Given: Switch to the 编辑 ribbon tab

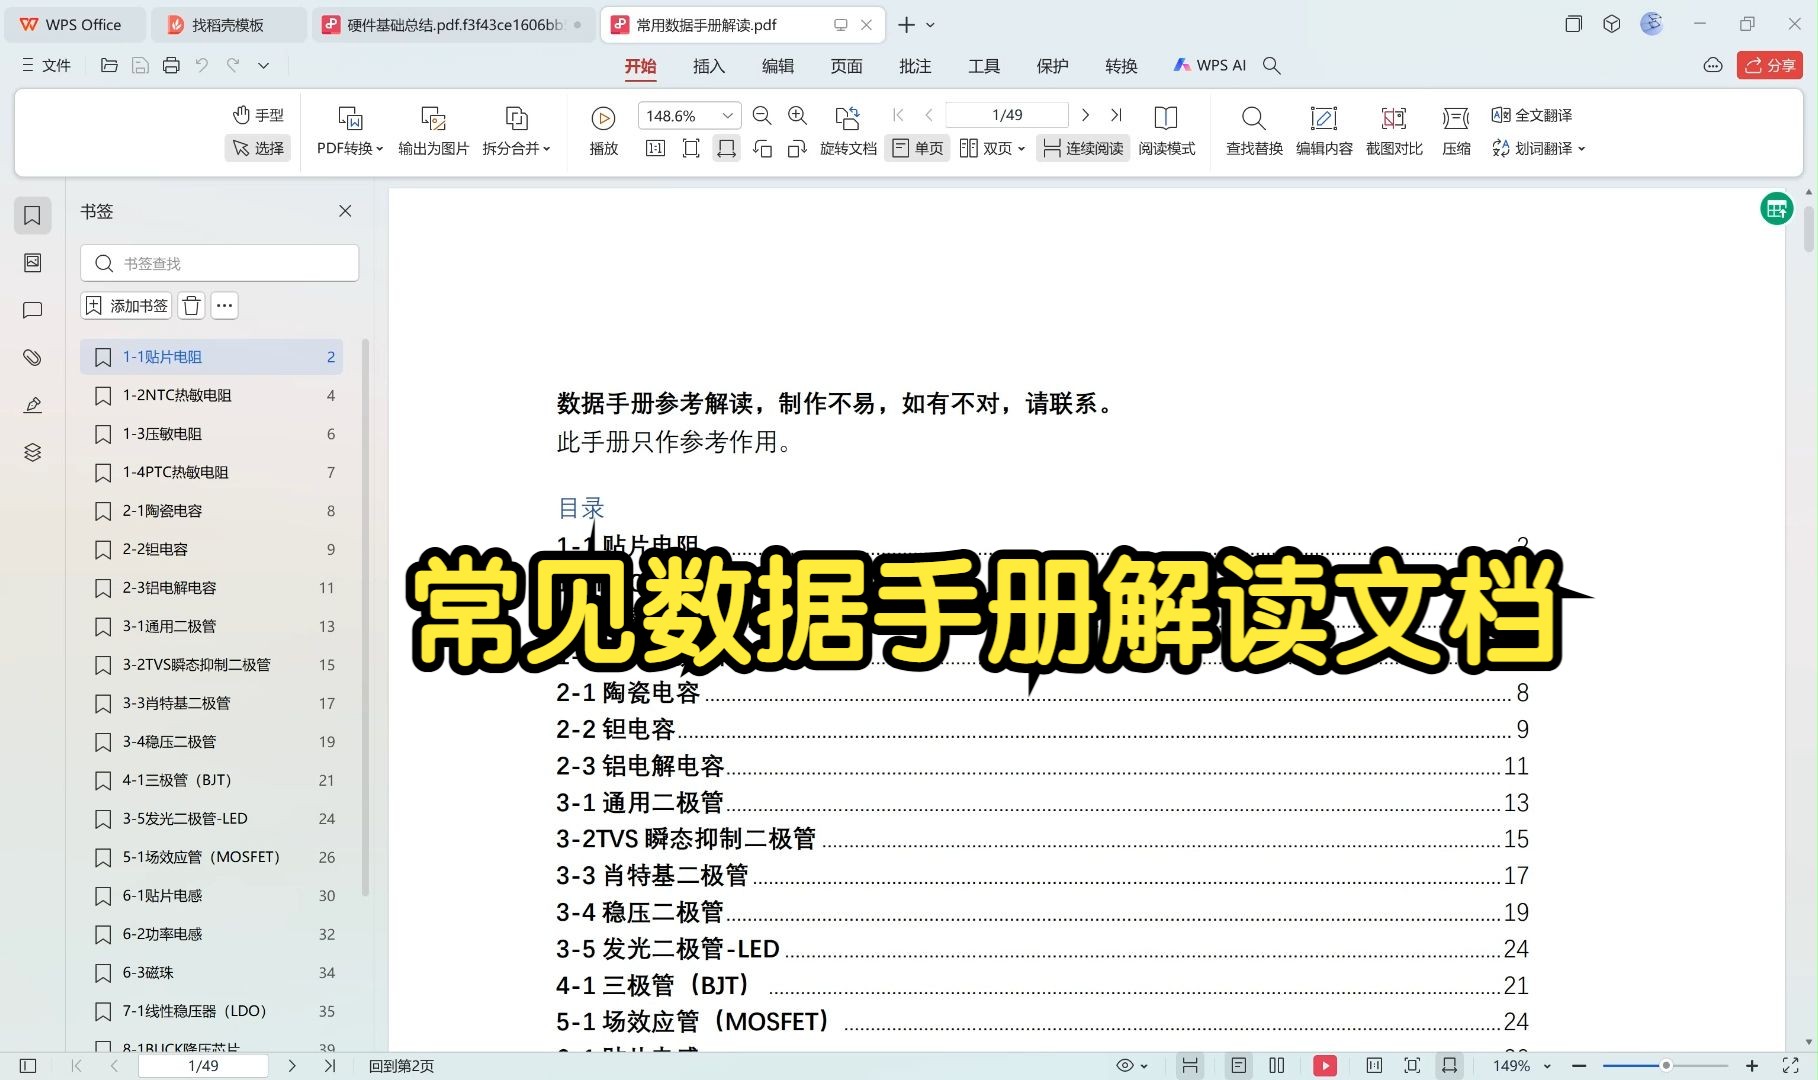Looking at the screenshot, I should click(x=778, y=66).
